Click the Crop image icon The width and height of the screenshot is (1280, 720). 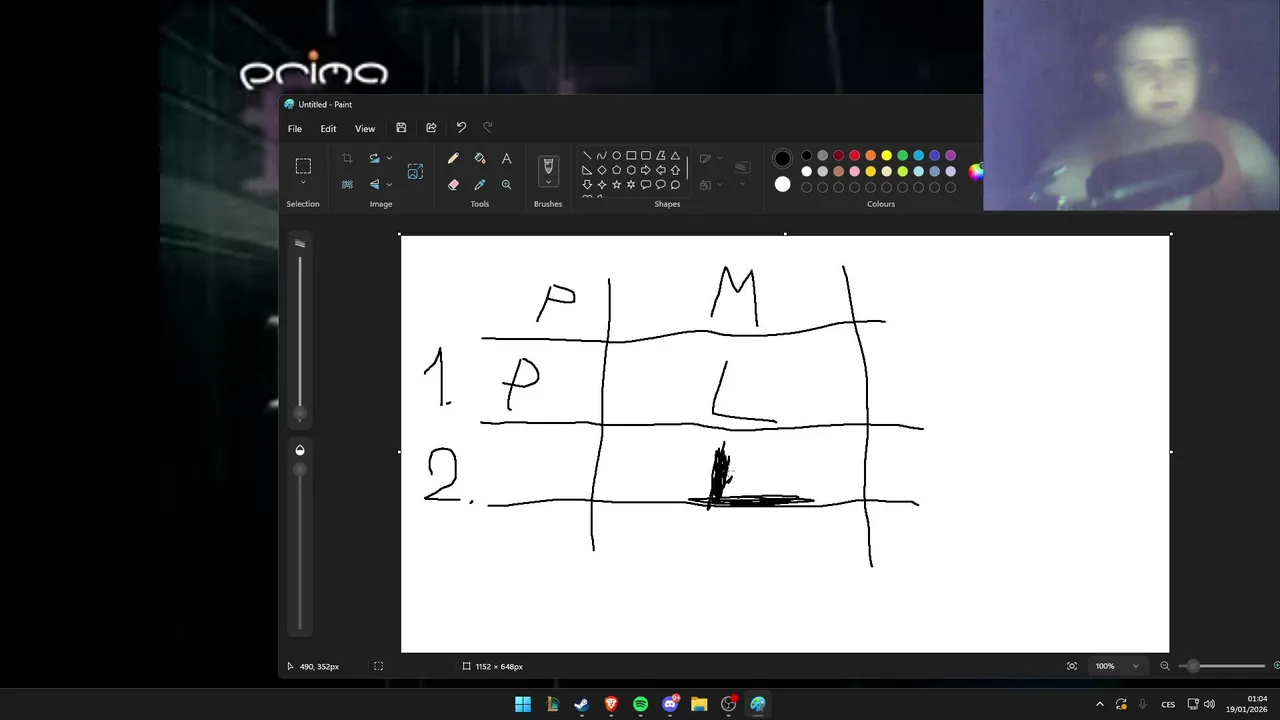point(347,158)
